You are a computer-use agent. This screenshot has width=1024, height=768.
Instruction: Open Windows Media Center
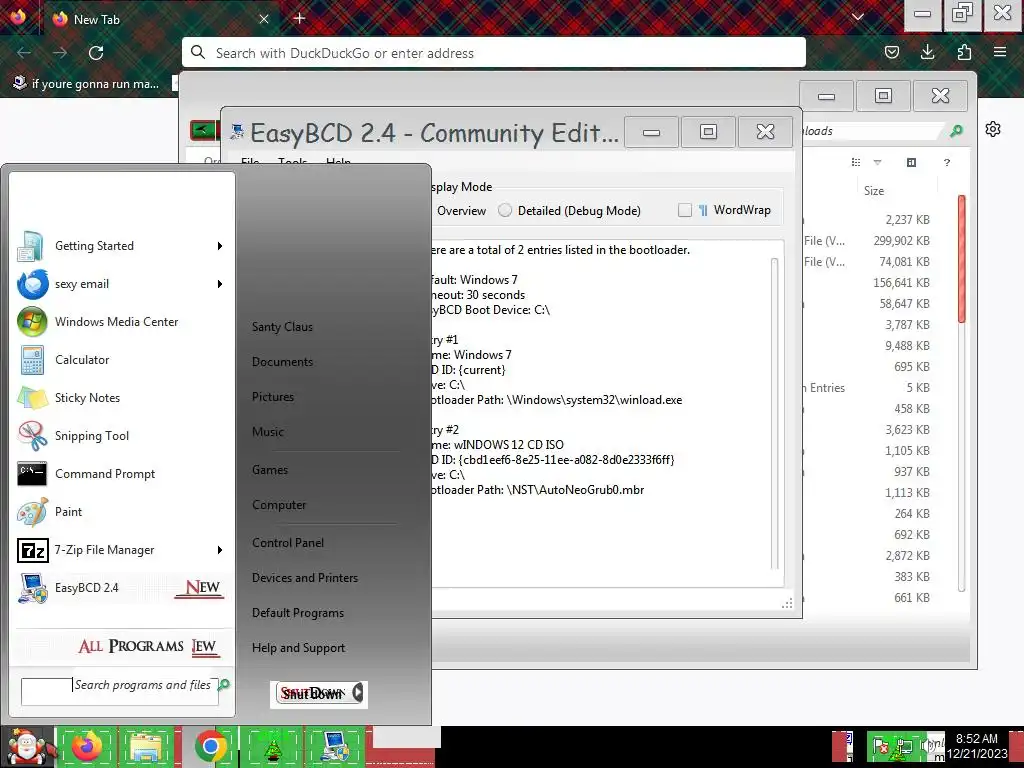click(x=121, y=322)
